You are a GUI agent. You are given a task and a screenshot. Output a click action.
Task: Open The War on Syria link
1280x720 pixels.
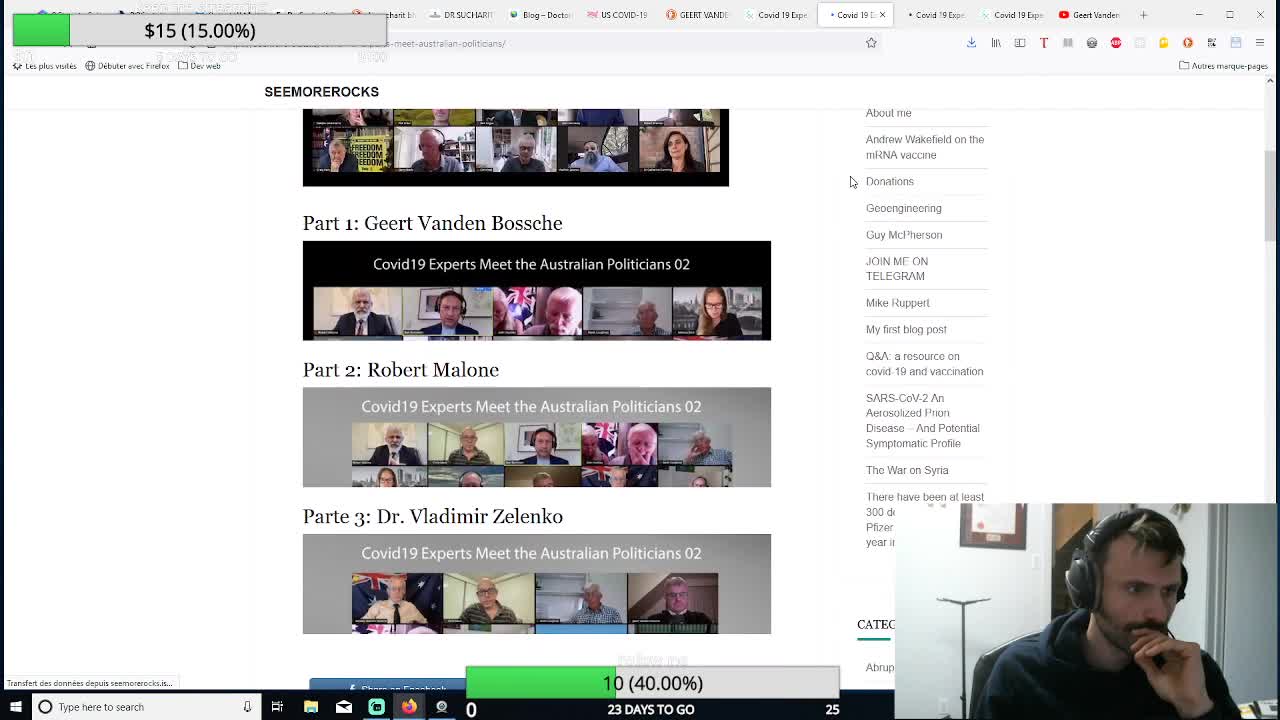click(x=907, y=470)
